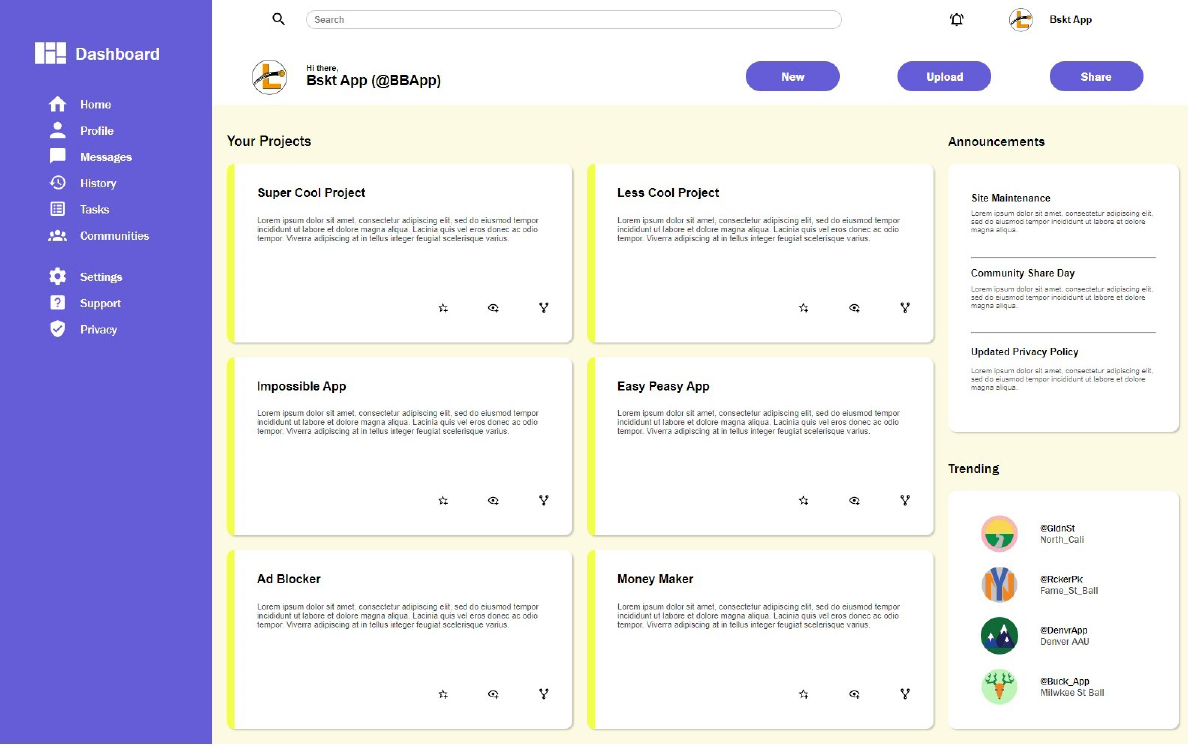The height and width of the screenshot is (756, 1188).
Task: Fork the Ad Blocker project
Action: (544, 694)
